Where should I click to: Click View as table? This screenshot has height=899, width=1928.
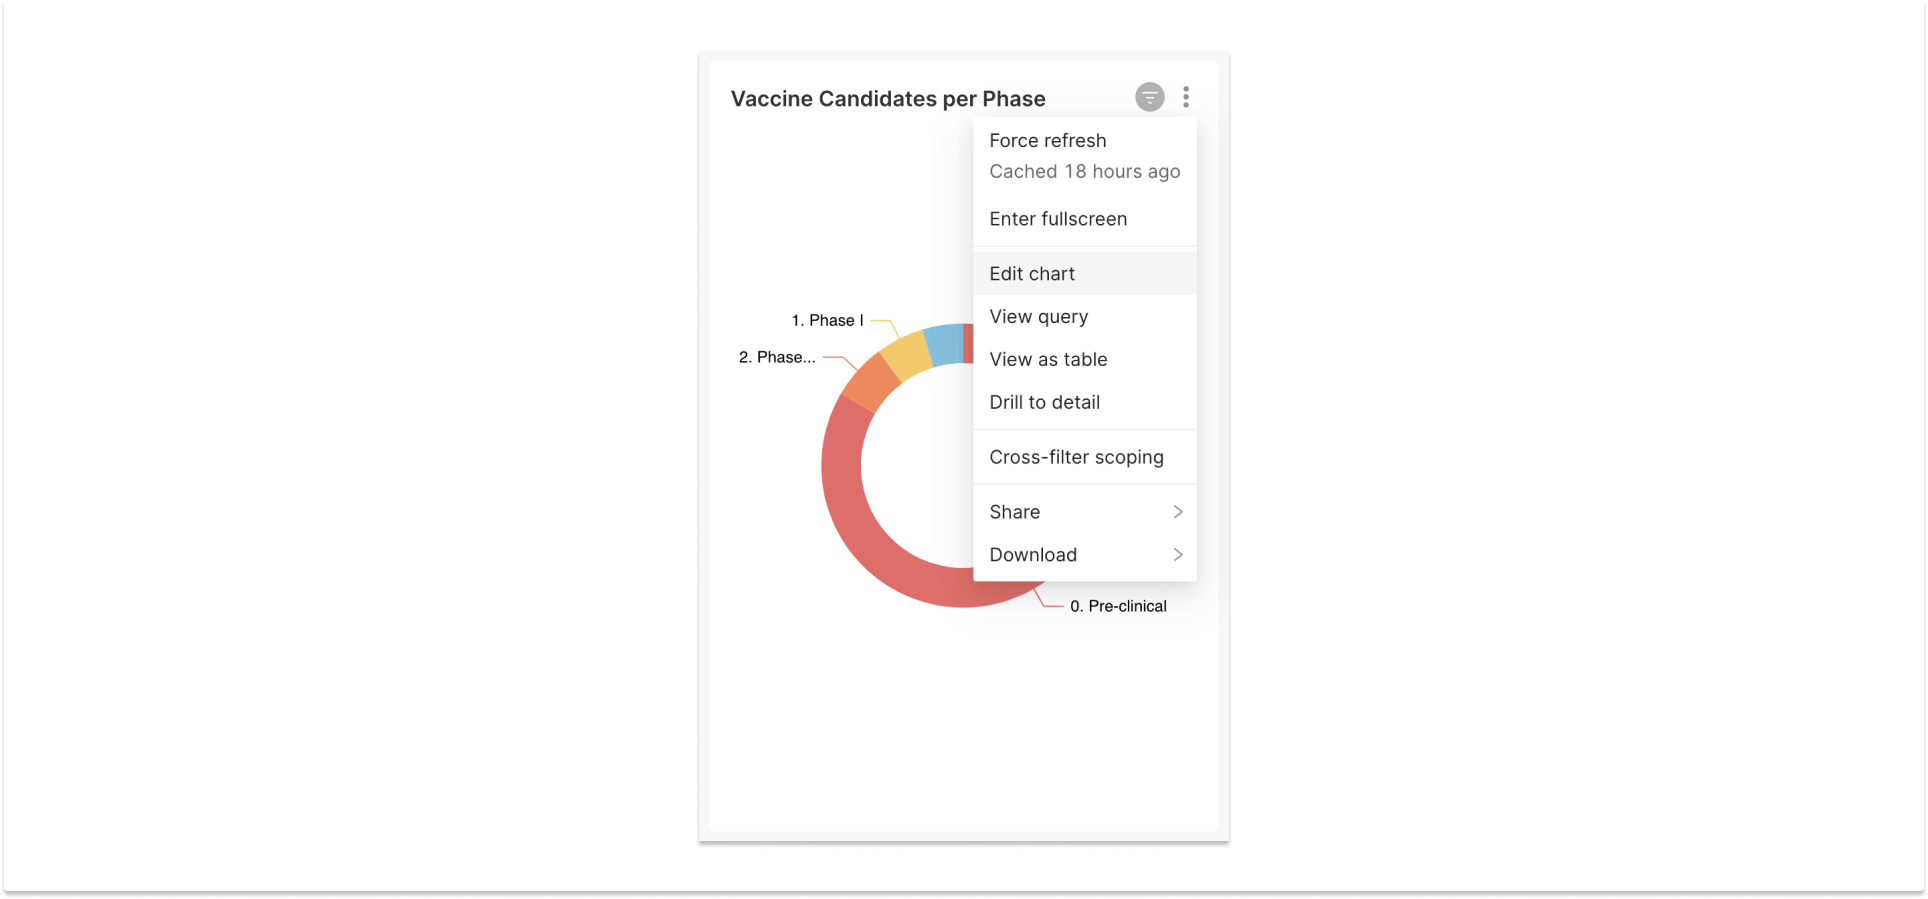[x=1048, y=359]
